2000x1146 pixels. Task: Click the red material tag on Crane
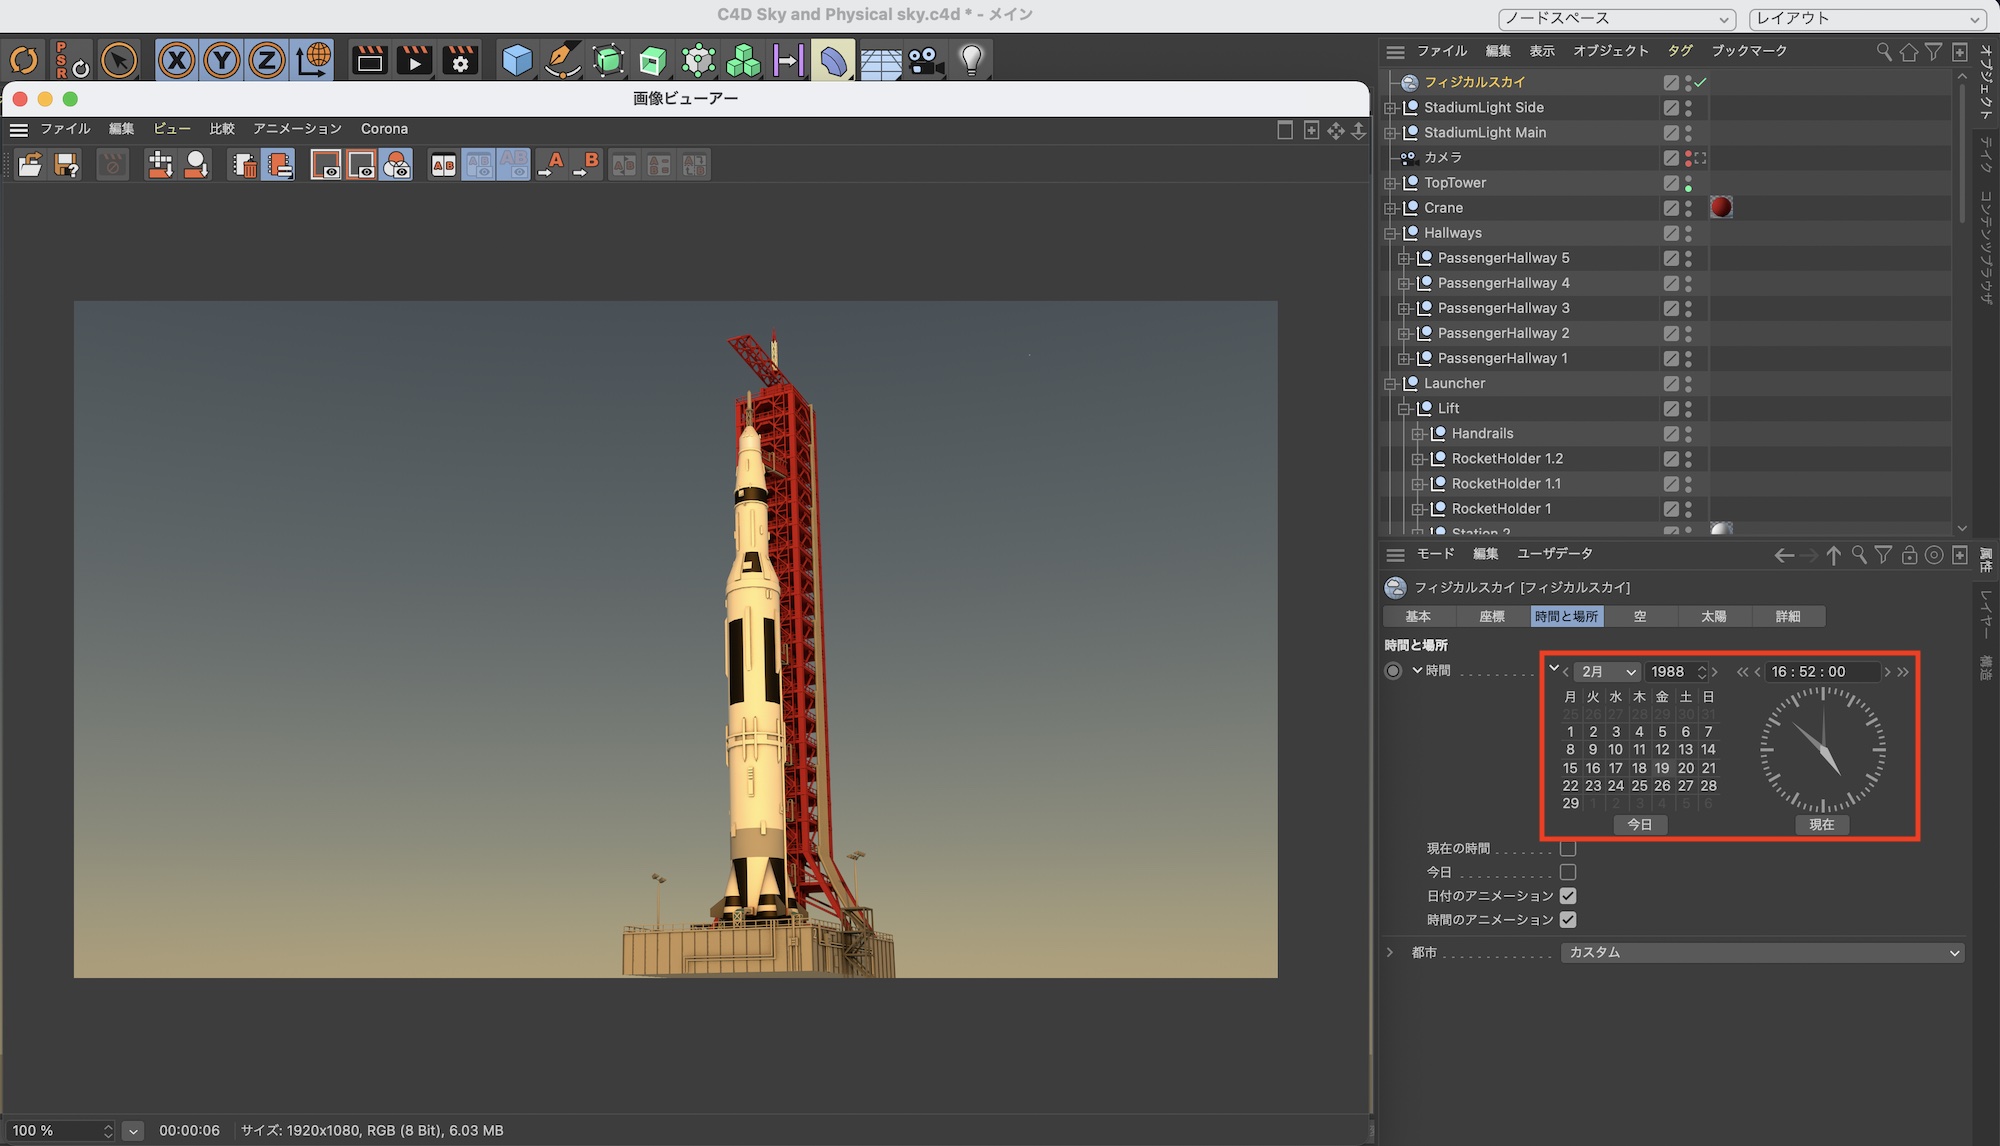pyautogui.click(x=1721, y=208)
